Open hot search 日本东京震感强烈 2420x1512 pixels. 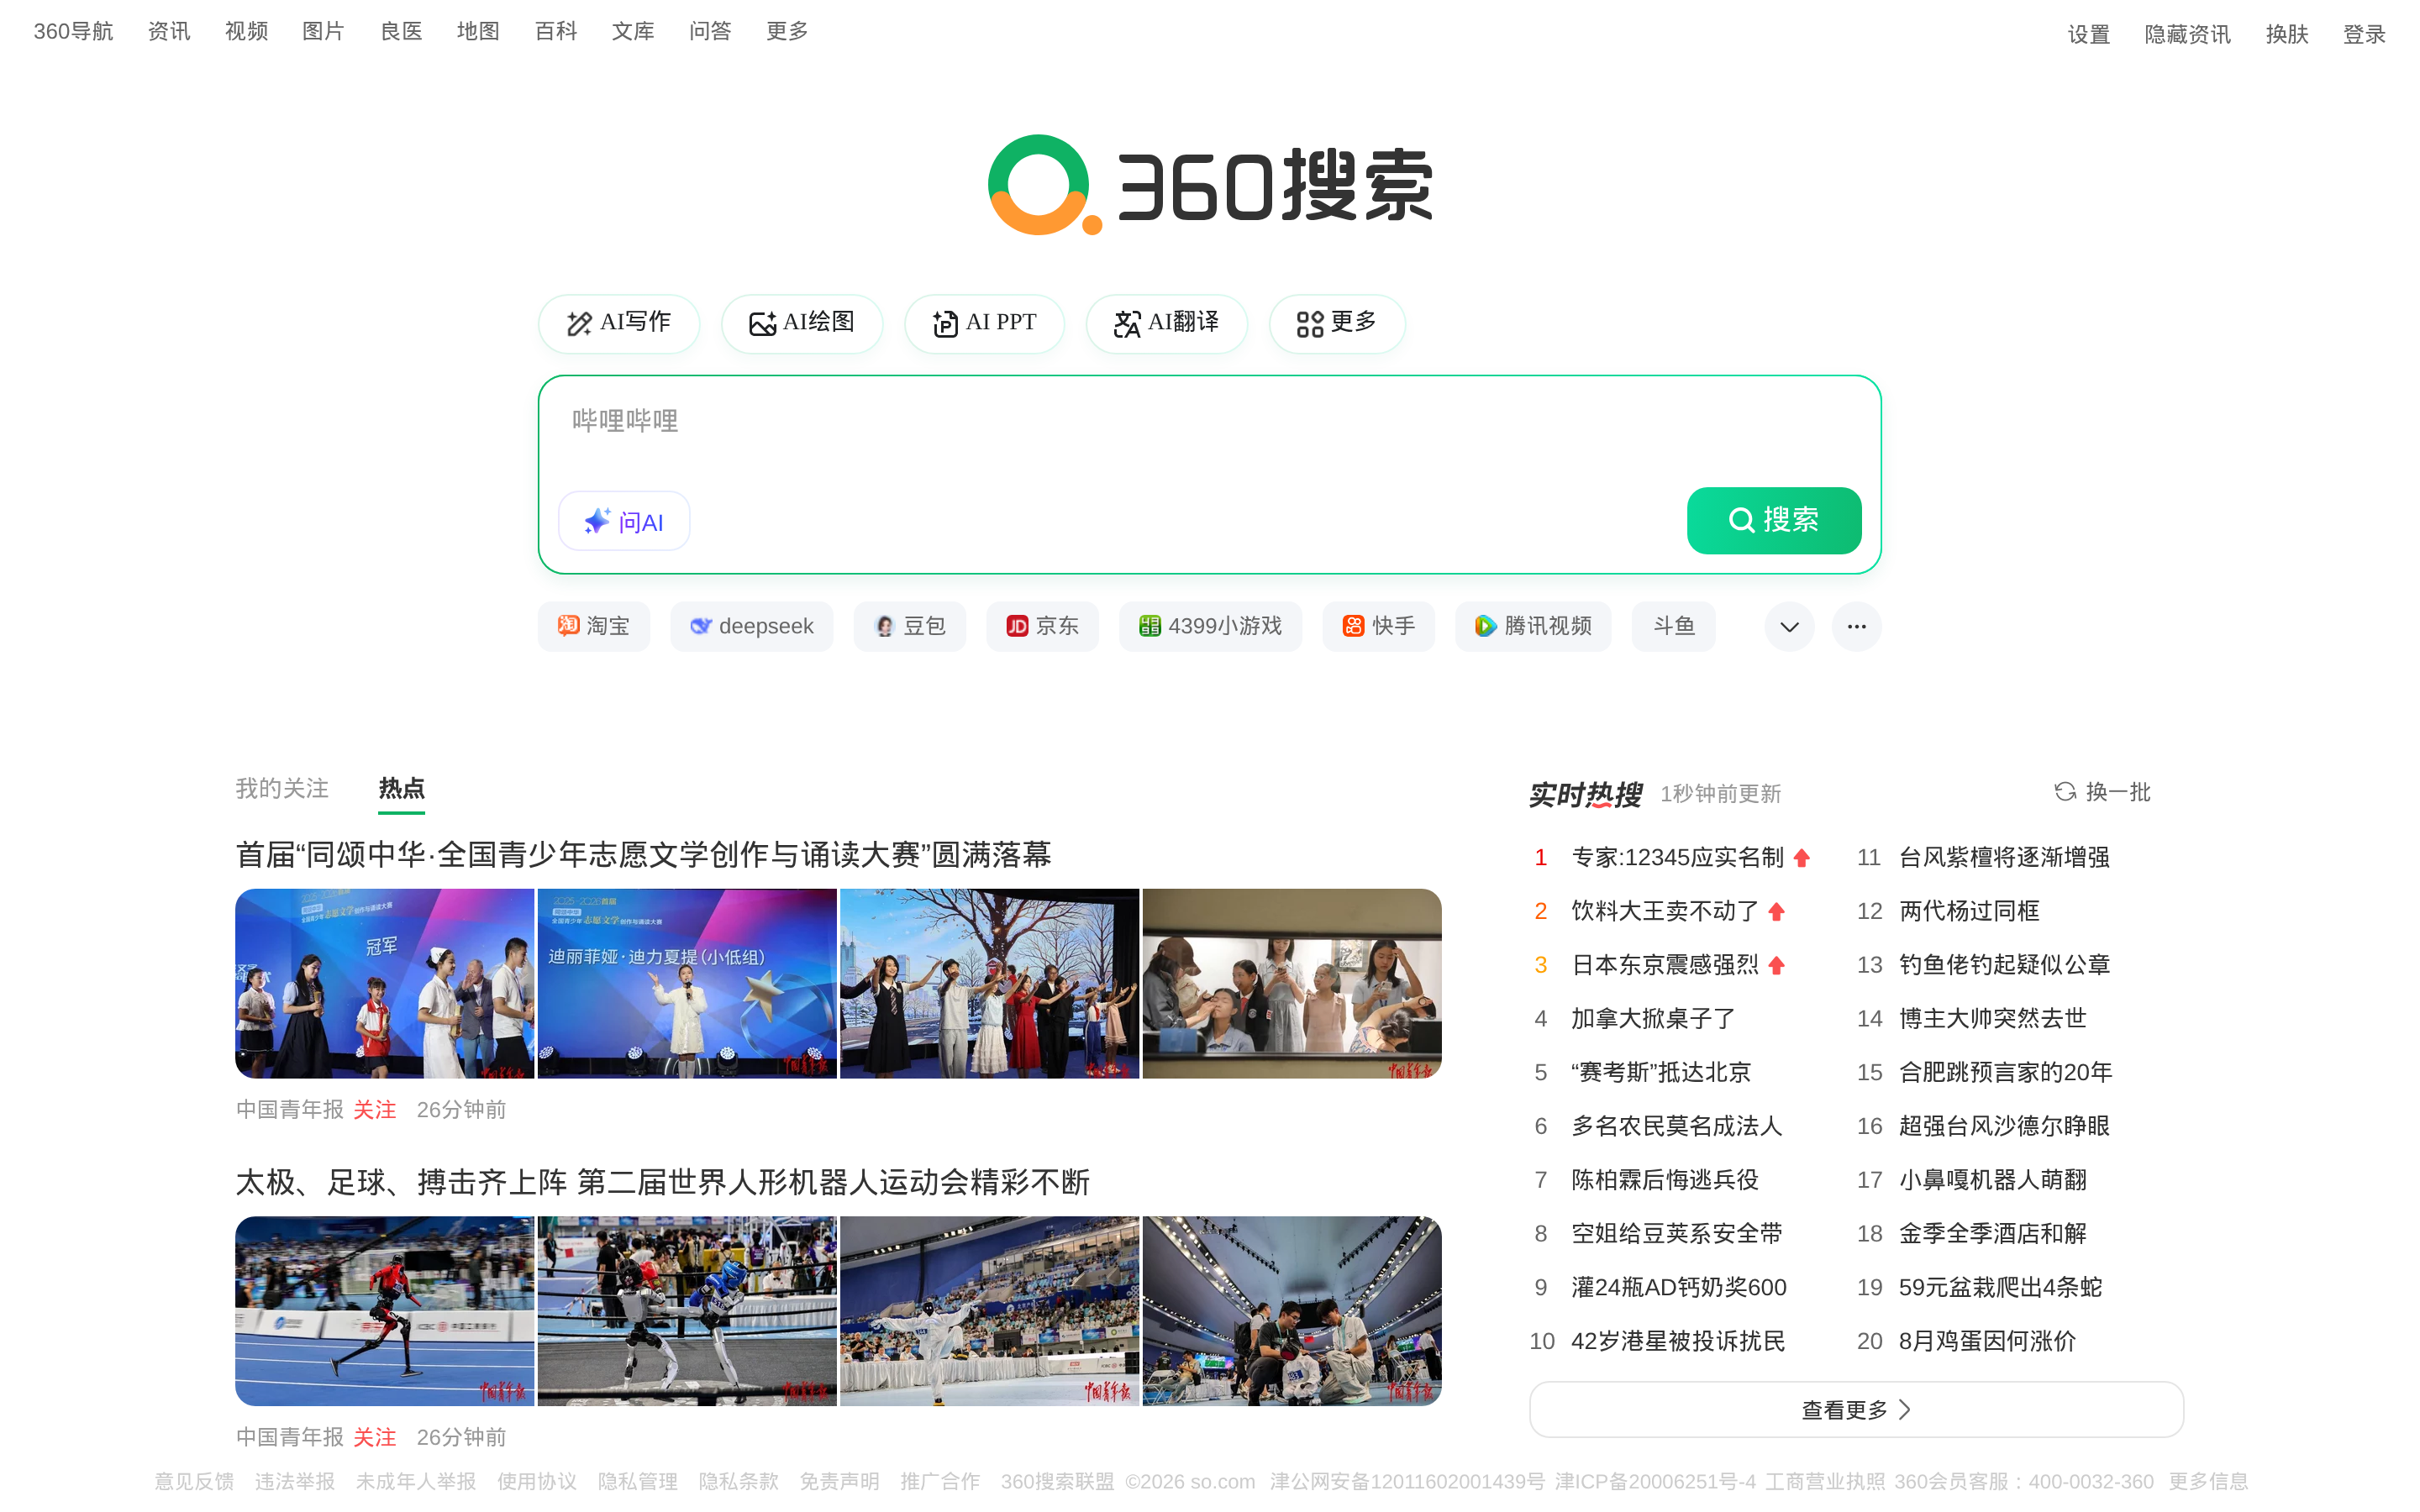tap(1665, 965)
